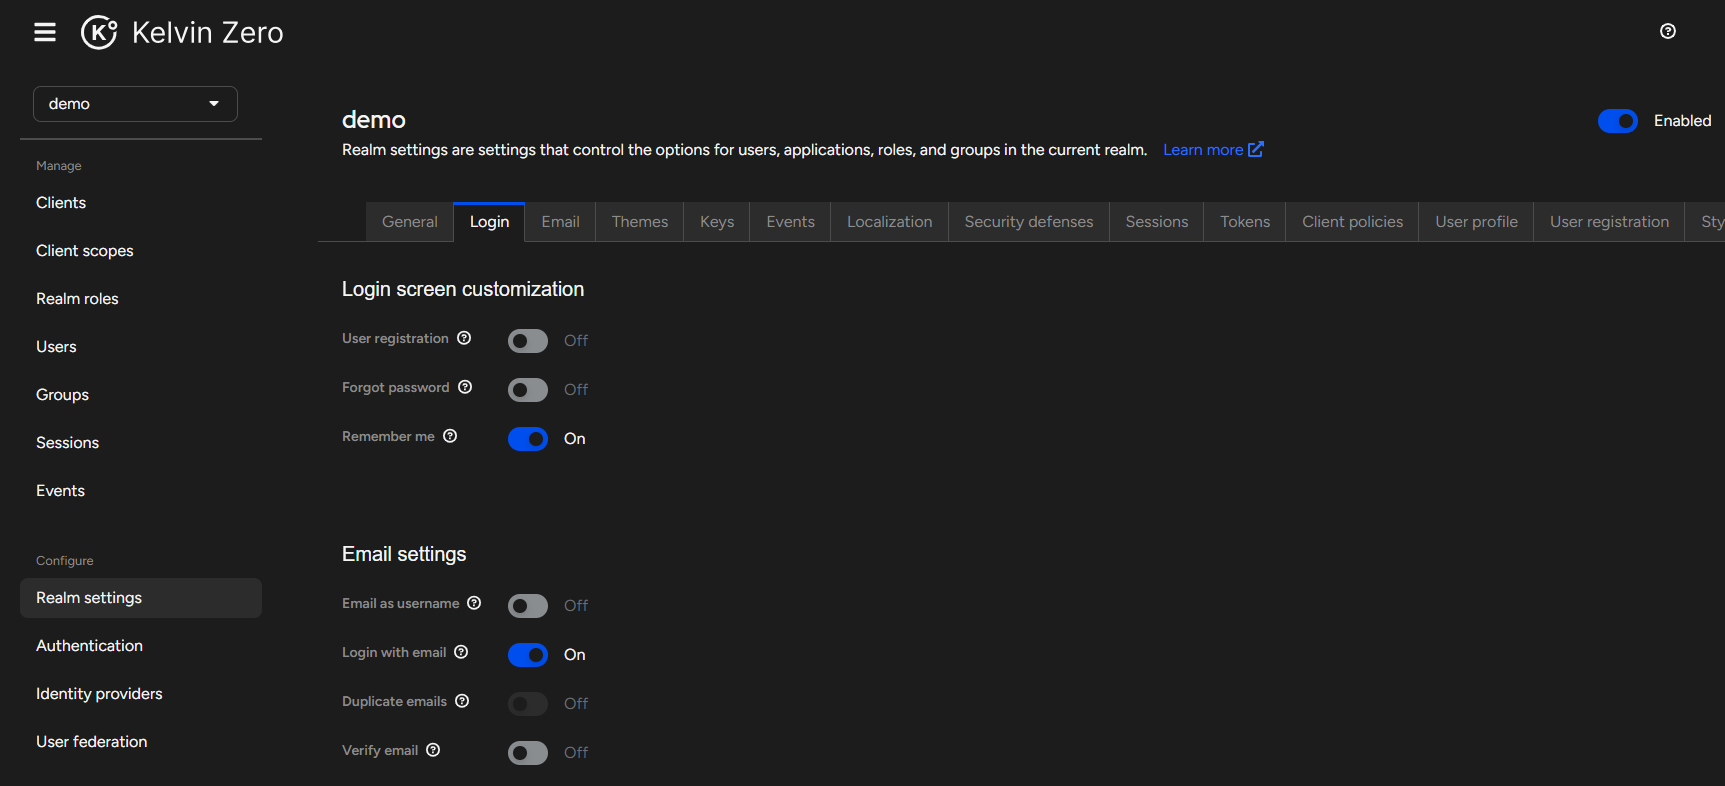Click the Kelvin Zero logo

point(182,33)
